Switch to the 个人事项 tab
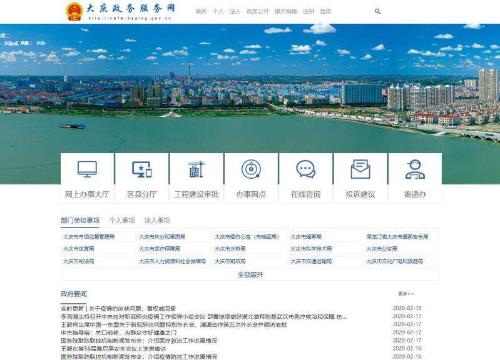The image size is (500, 360). [122, 220]
